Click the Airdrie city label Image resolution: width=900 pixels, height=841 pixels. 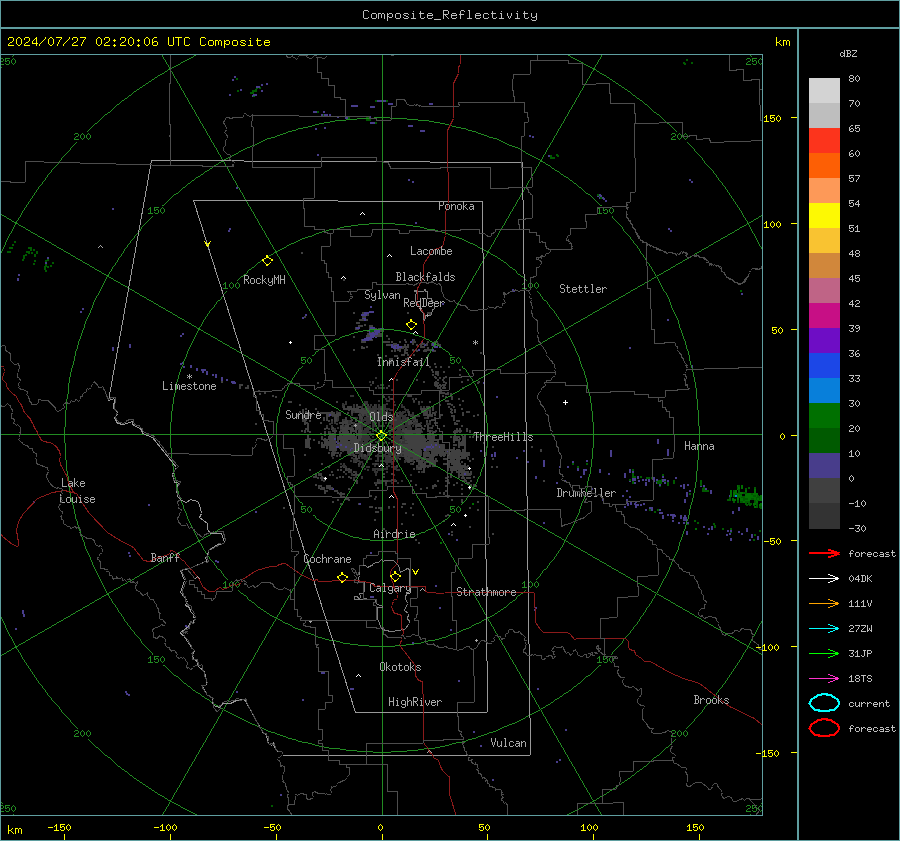(394, 534)
